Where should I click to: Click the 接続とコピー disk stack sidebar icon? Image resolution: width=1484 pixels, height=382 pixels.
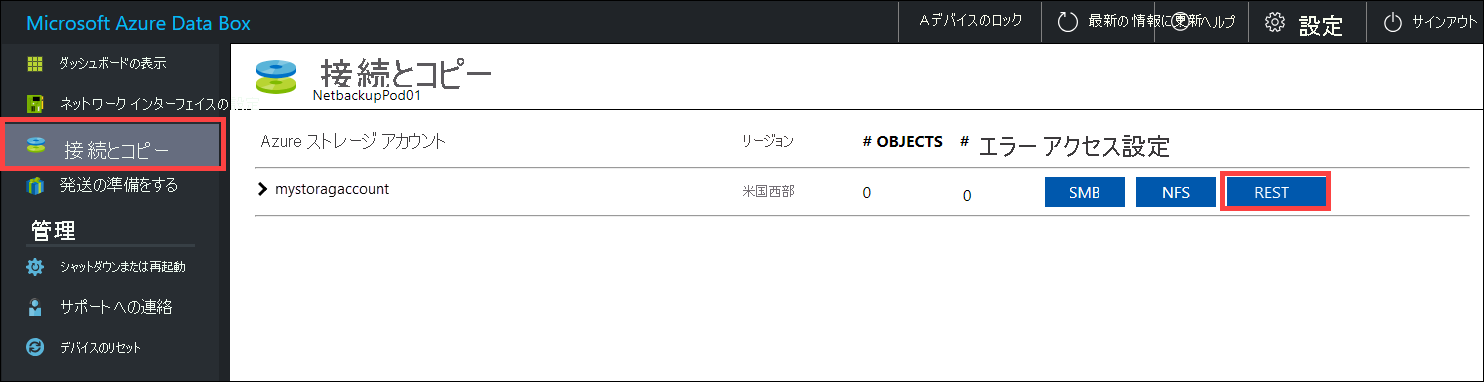pyautogui.click(x=36, y=148)
